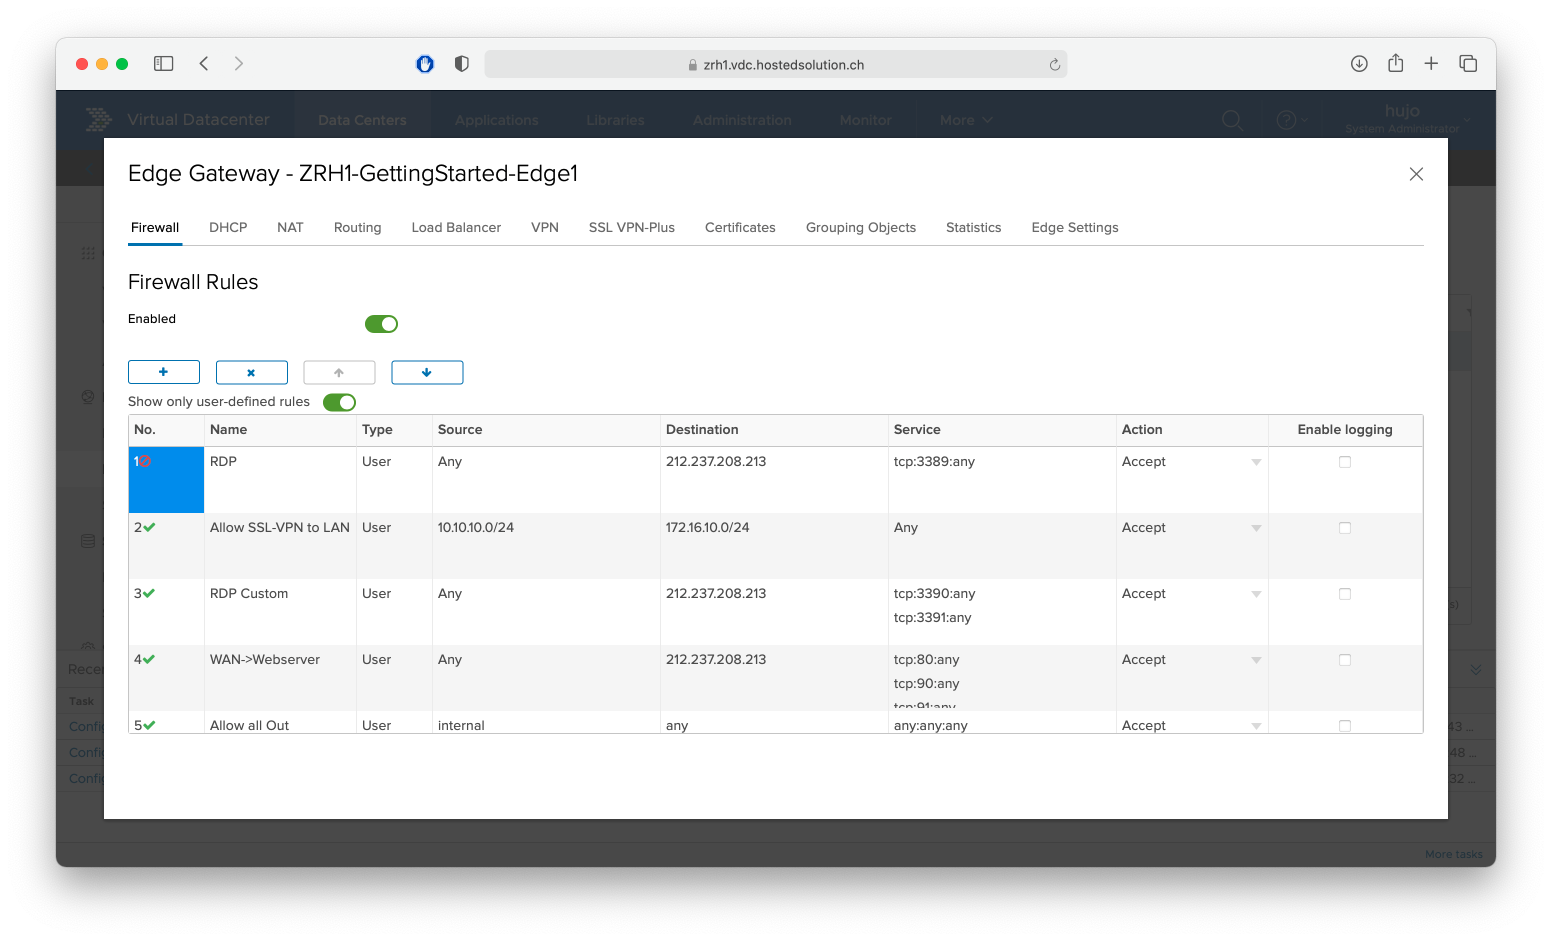The width and height of the screenshot is (1552, 941).
Task: Close the Edge Gateway dialog
Action: point(1416,174)
